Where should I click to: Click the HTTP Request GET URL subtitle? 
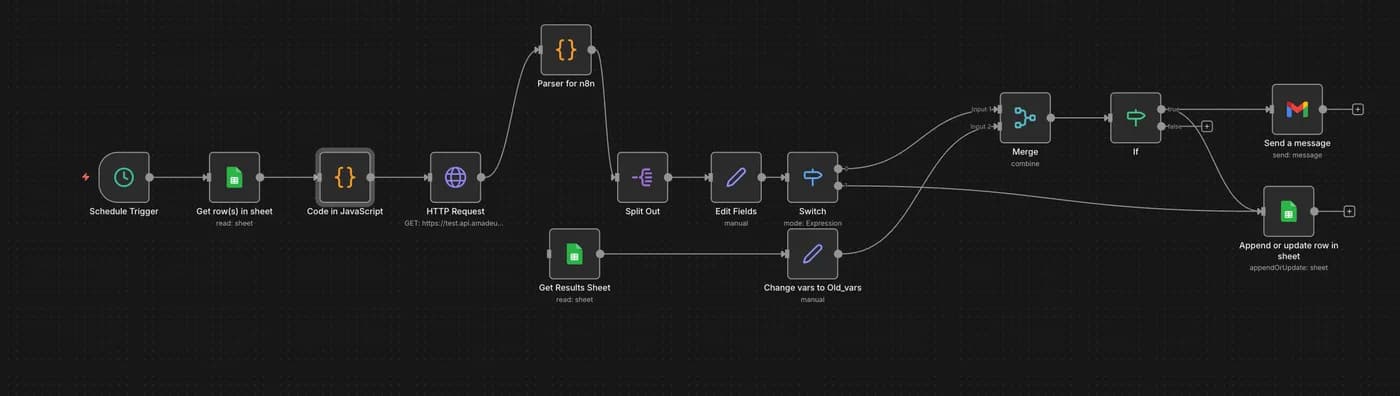[455, 224]
